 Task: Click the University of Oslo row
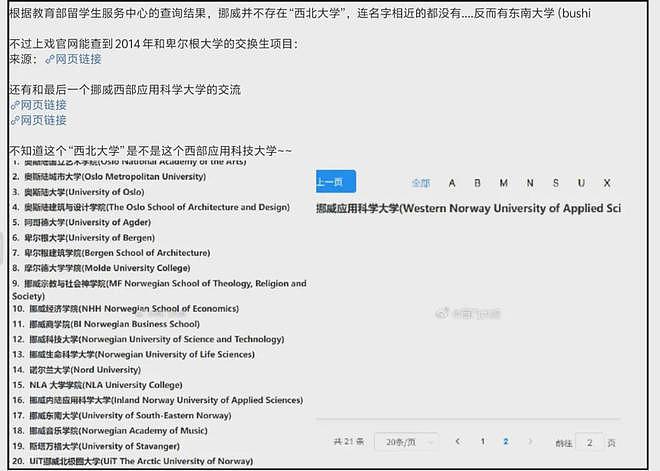[x=78, y=192]
